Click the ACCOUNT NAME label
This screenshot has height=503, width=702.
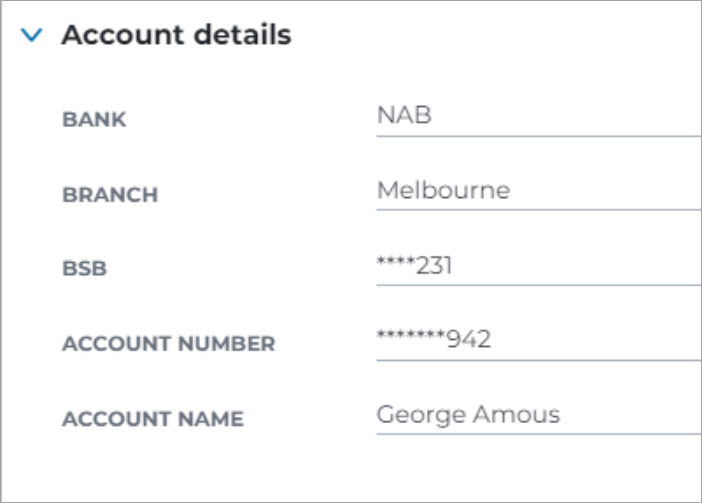(153, 419)
